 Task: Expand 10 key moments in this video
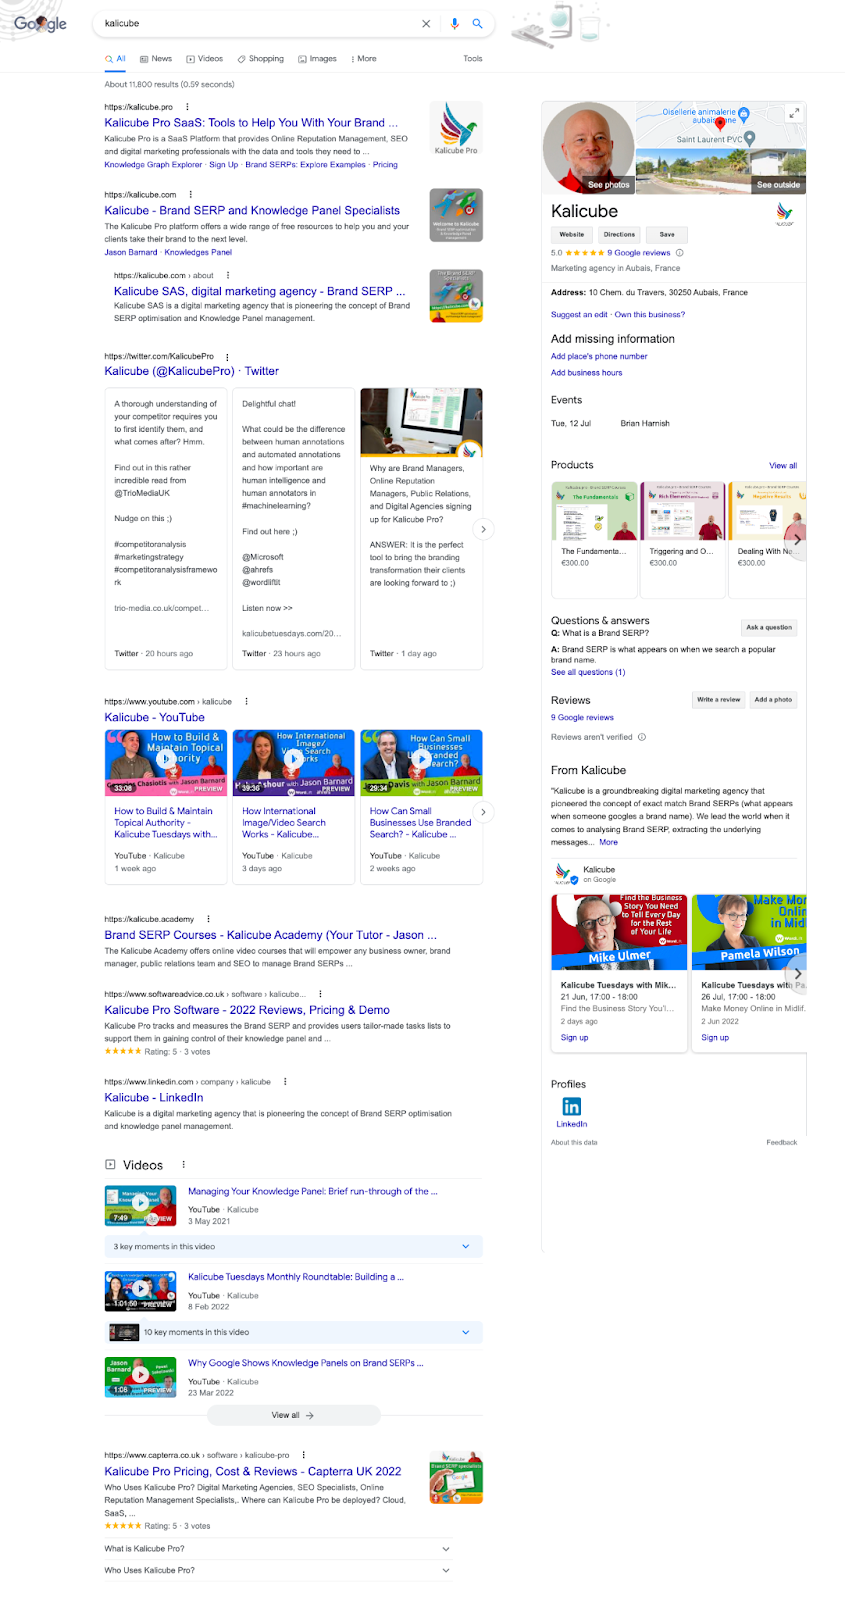point(294,1333)
